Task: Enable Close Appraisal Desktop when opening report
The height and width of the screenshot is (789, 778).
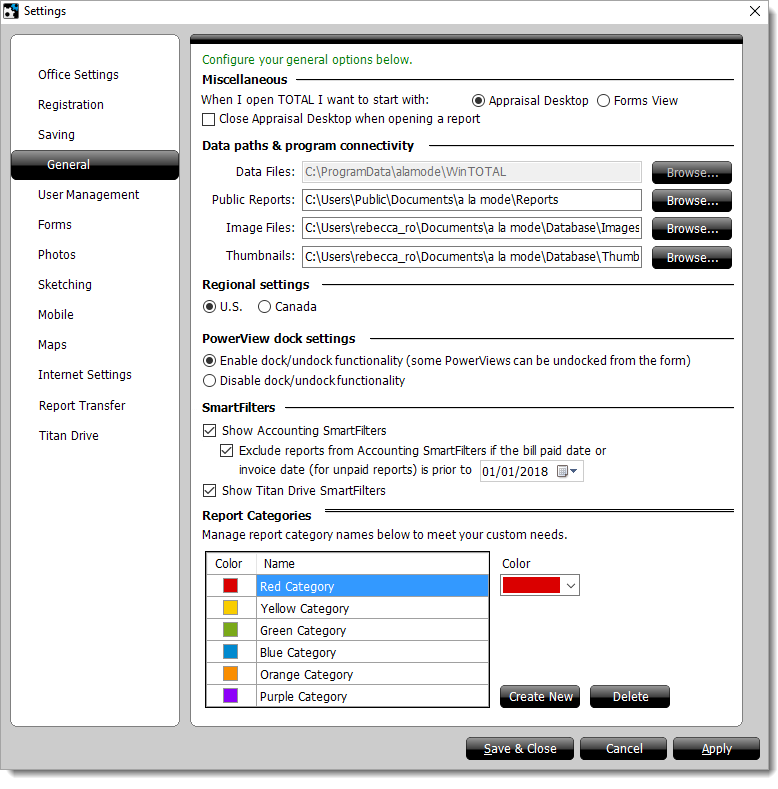Action: pos(209,119)
